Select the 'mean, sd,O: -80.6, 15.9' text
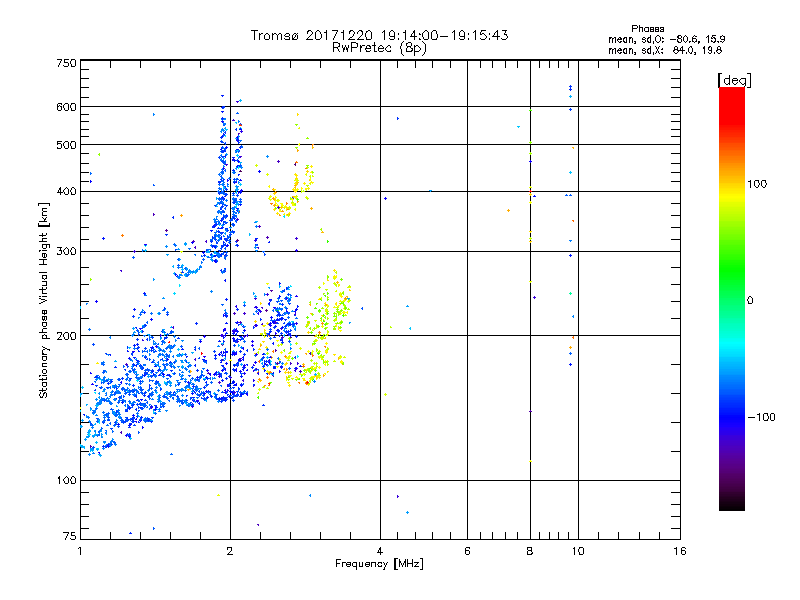 pos(666,39)
